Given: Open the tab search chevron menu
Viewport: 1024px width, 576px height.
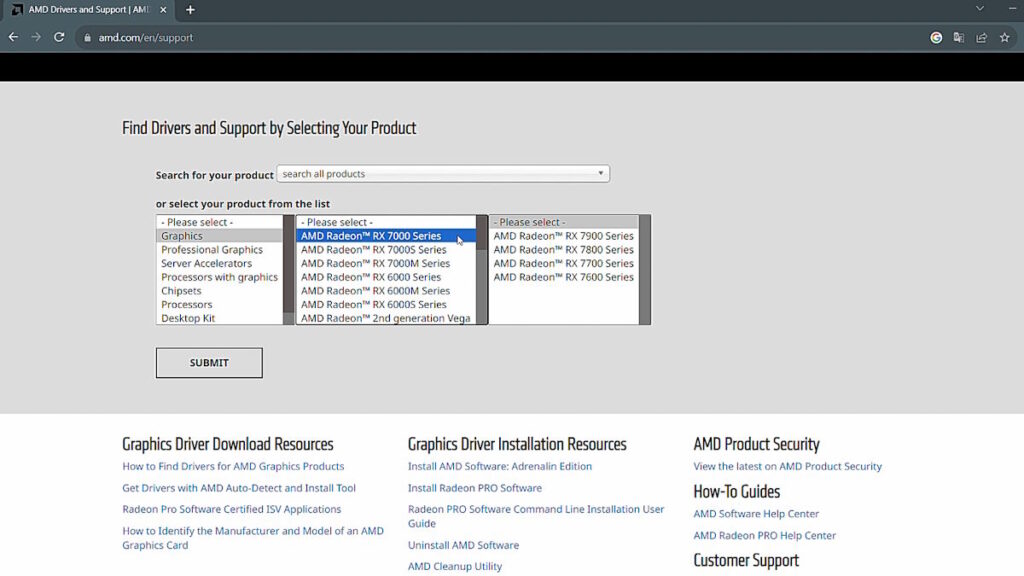Looking at the screenshot, I should point(979,9).
